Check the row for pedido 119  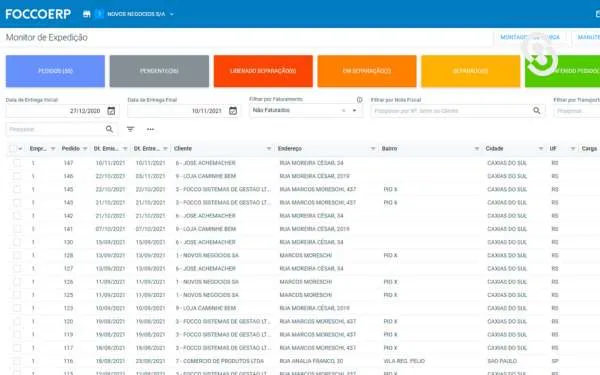click(x=17, y=334)
